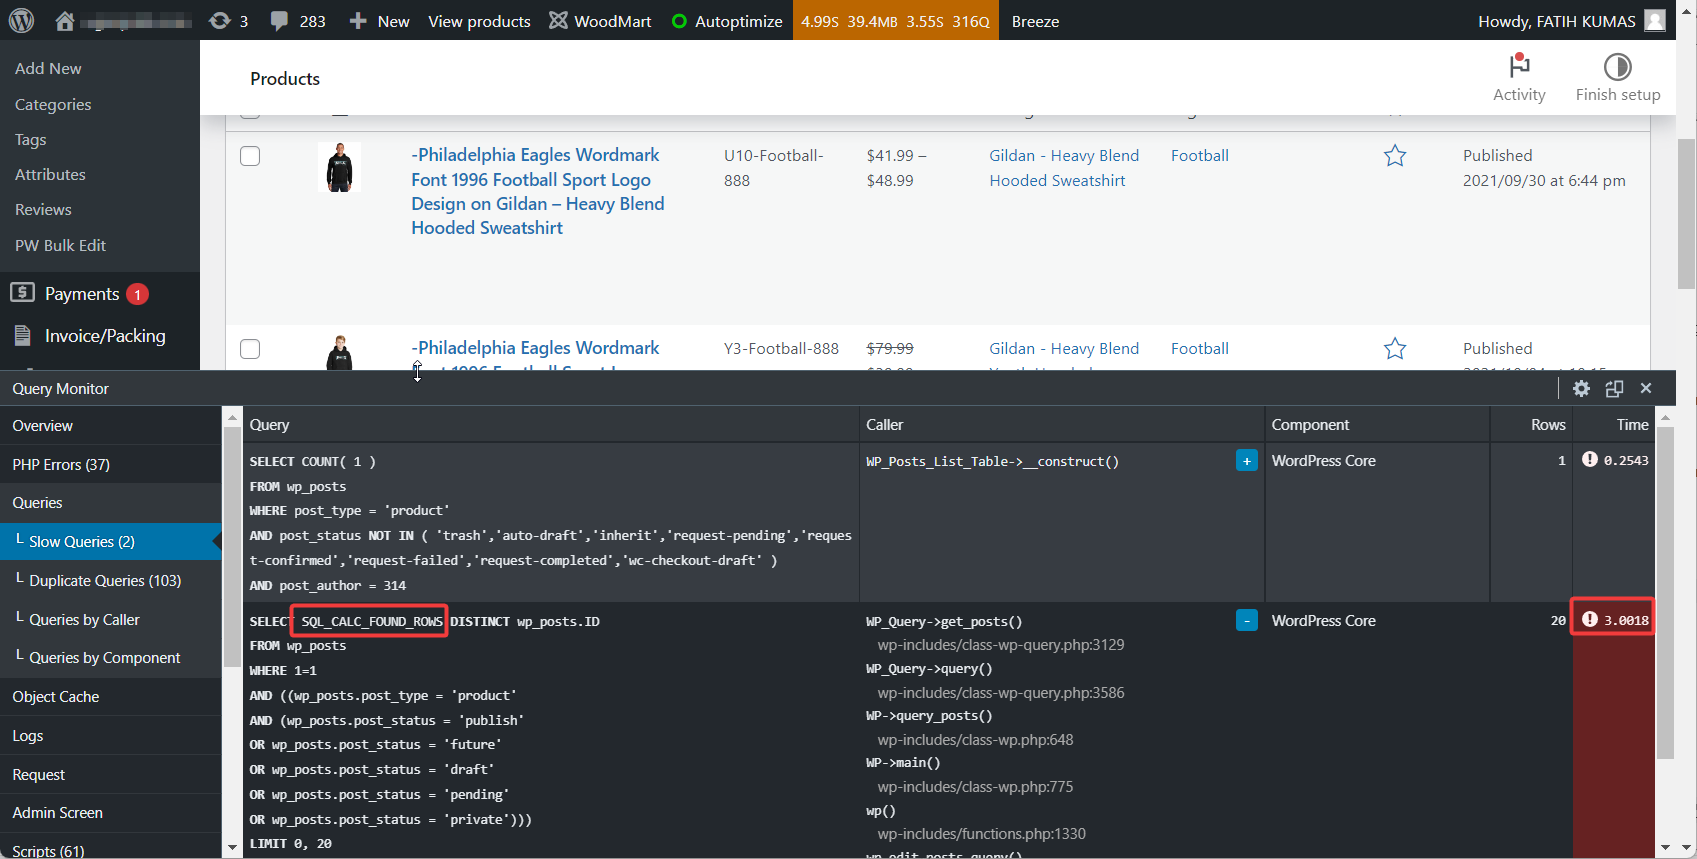
Task: Open the WoodMart toolbar menu
Action: [600, 21]
